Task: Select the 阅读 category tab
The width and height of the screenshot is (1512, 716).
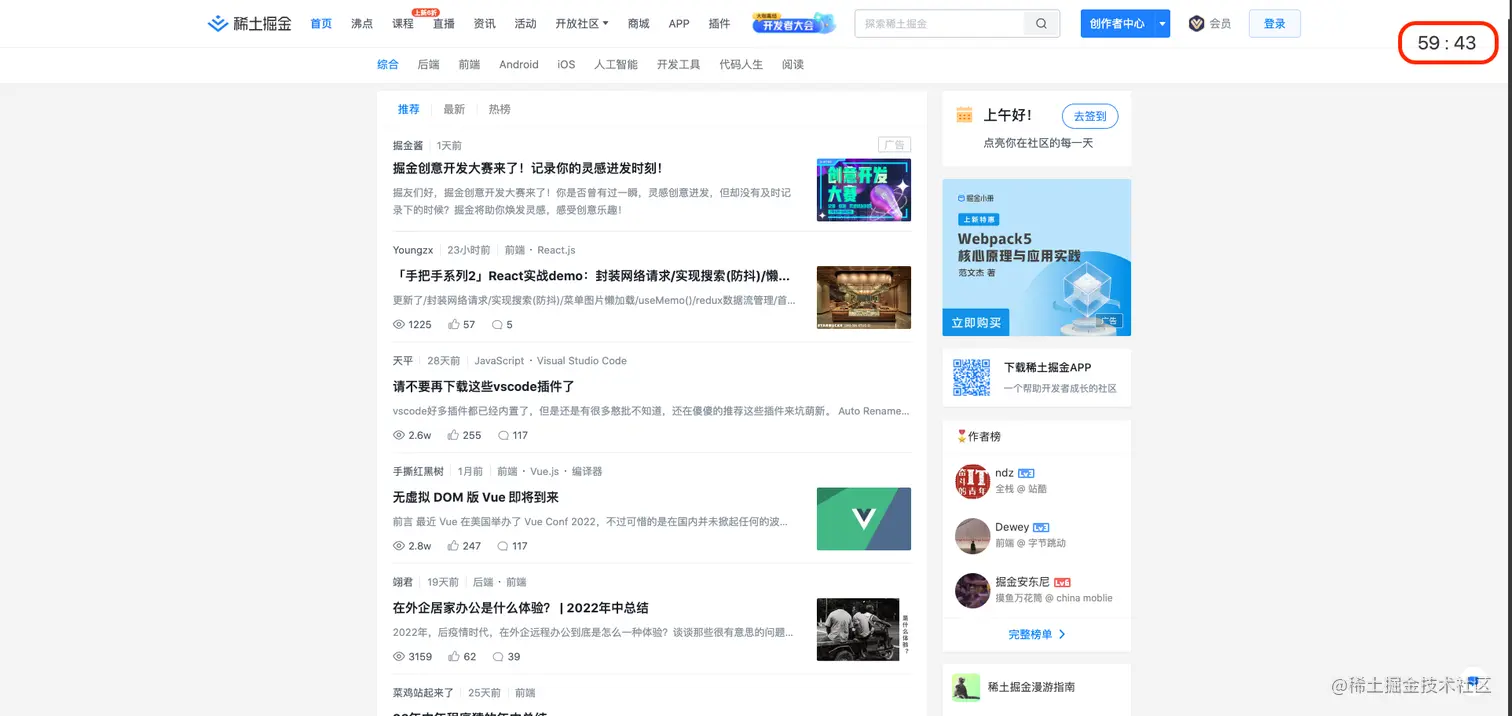Action: pyautogui.click(x=793, y=64)
